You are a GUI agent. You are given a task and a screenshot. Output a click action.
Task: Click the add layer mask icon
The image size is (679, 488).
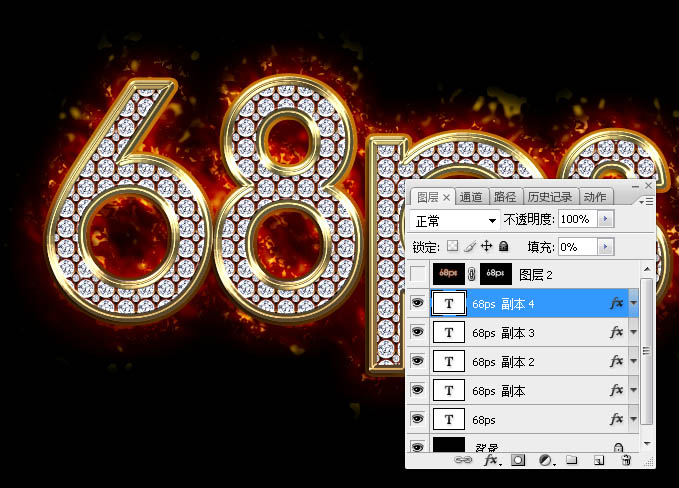(x=519, y=461)
